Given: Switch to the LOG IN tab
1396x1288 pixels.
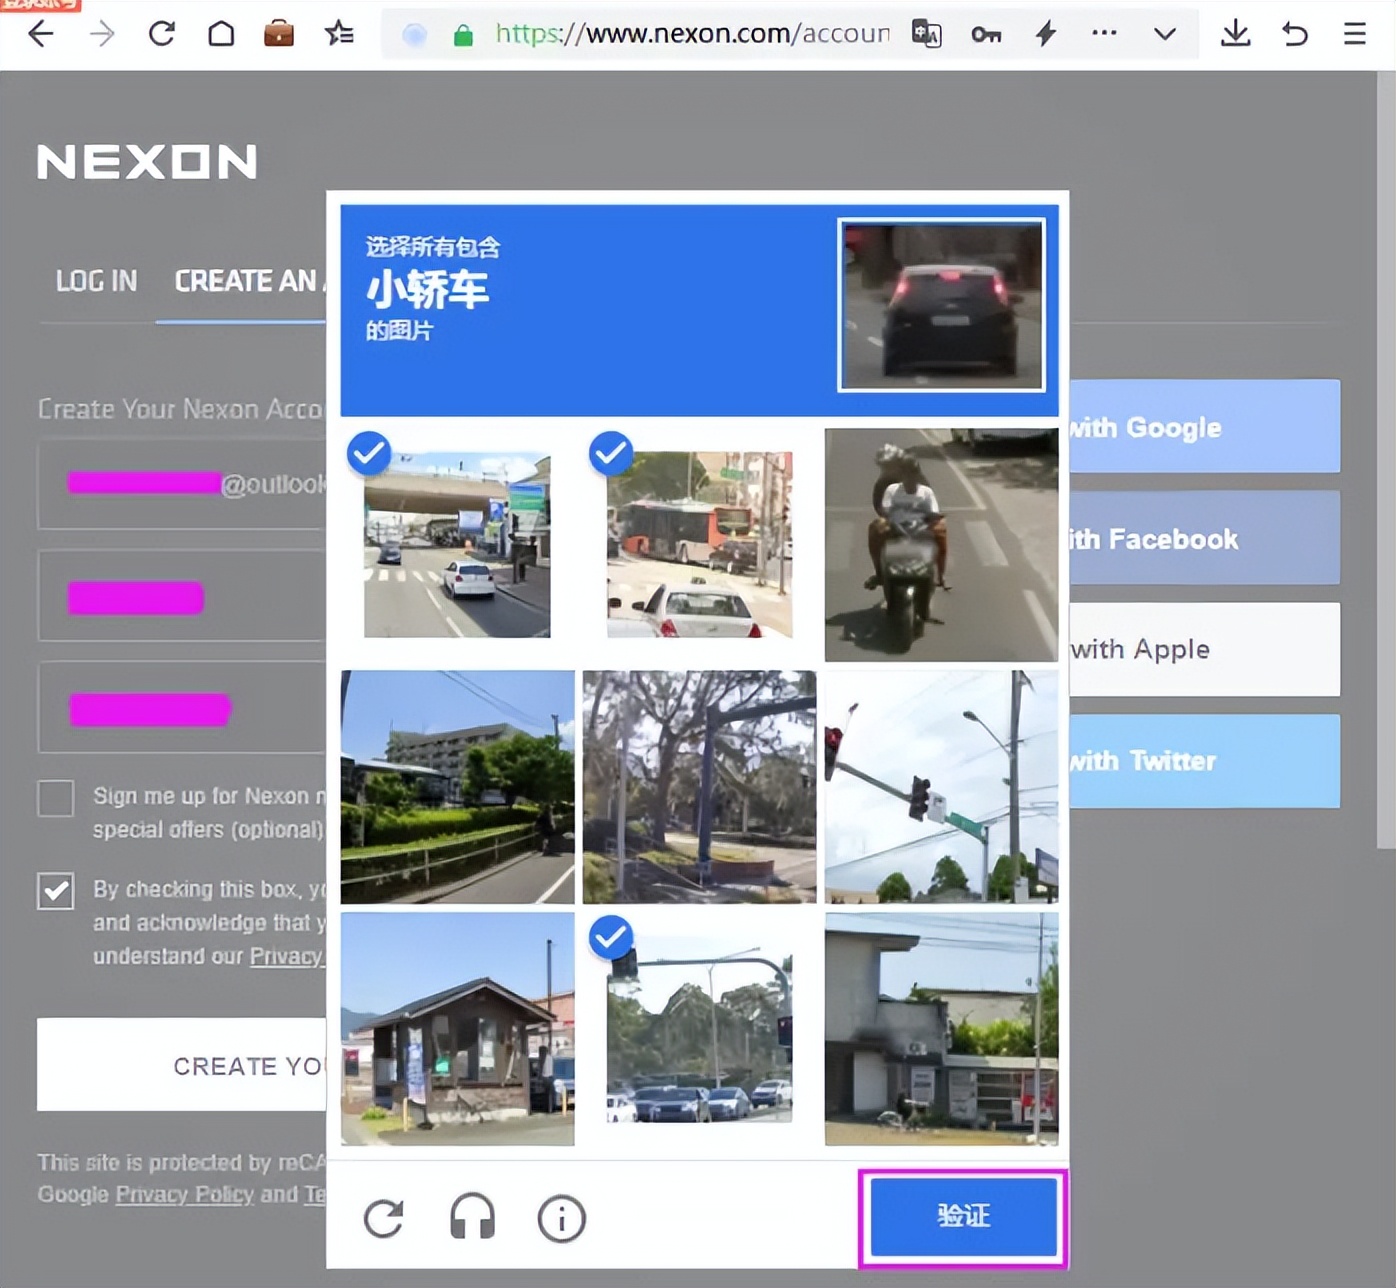Looking at the screenshot, I should (x=96, y=281).
